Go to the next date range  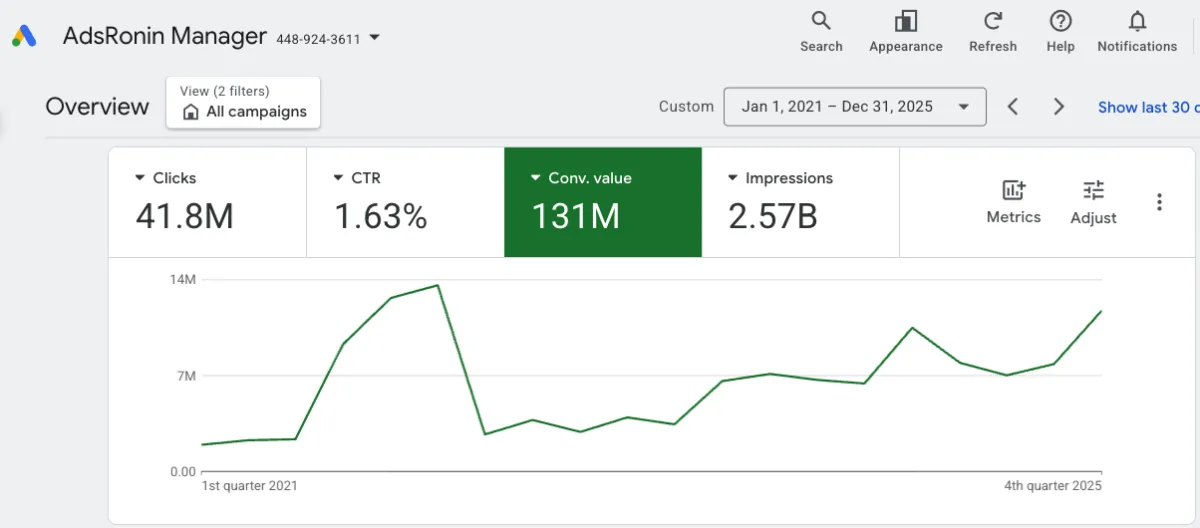click(x=1059, y=107)
